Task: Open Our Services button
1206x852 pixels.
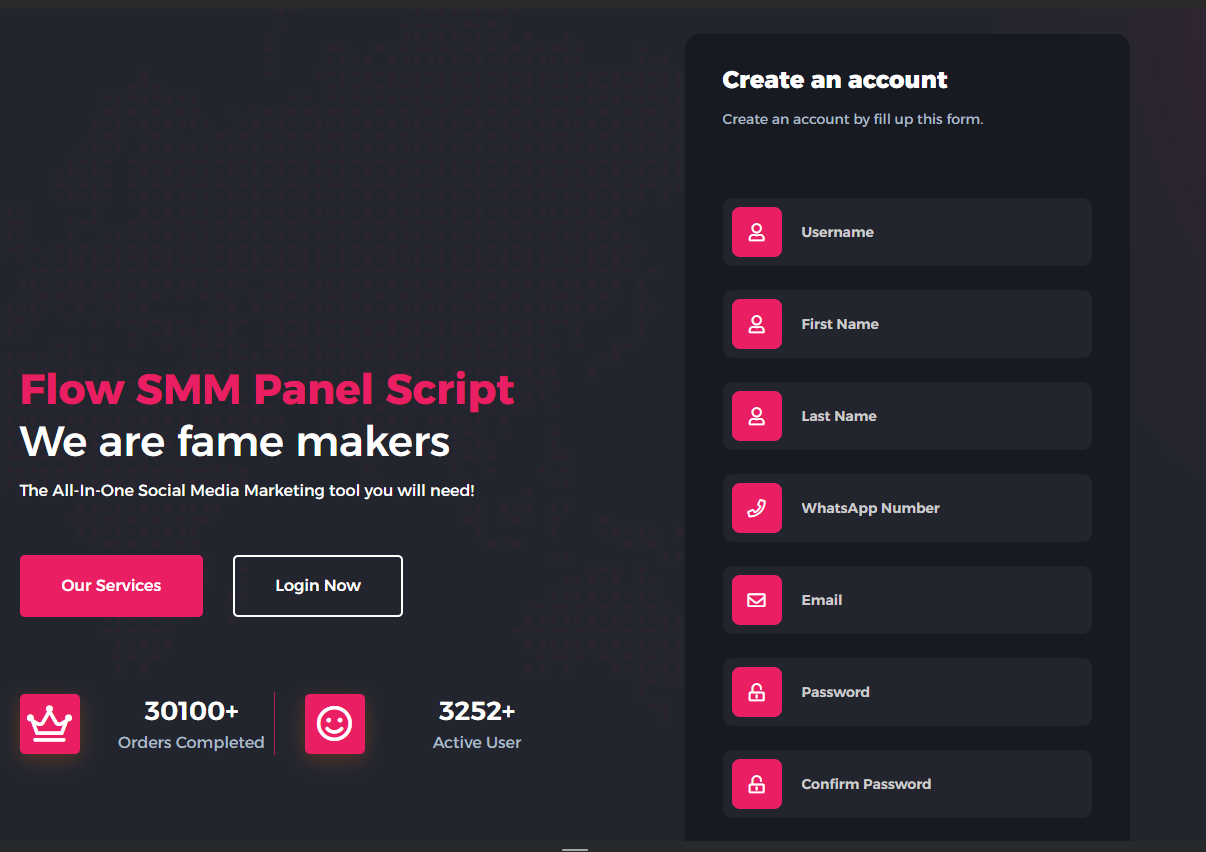Action: click(111, 586)
